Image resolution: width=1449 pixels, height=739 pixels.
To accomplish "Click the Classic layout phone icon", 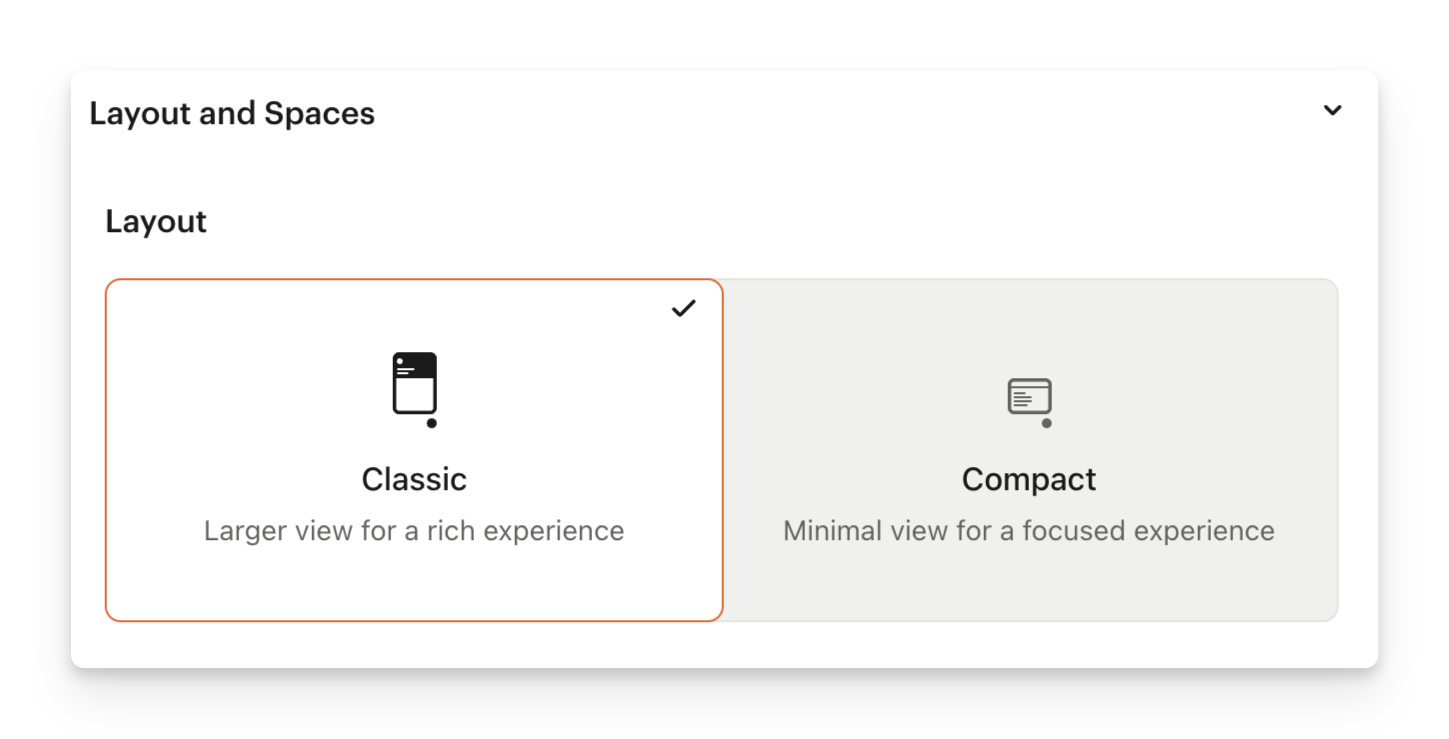I will [415, 385].
